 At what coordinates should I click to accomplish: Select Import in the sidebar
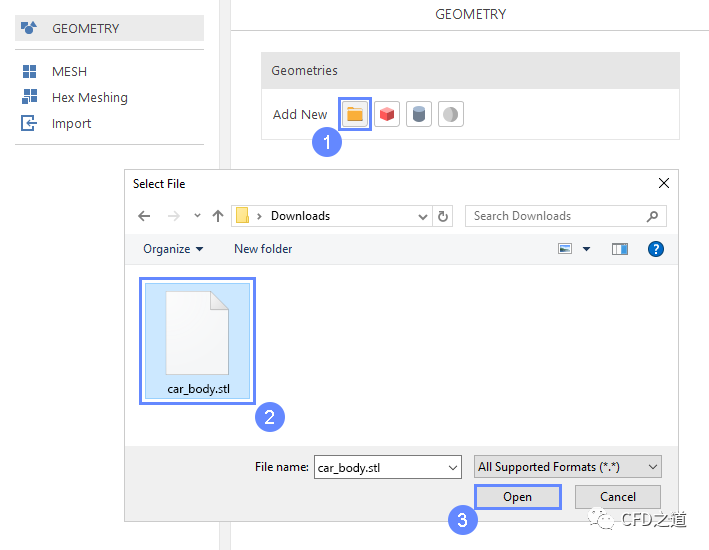71,124
